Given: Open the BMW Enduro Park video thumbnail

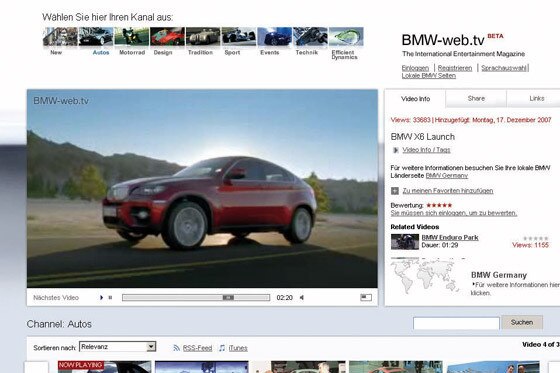Looking at the screenshot, I should click(x=405, y=242).
